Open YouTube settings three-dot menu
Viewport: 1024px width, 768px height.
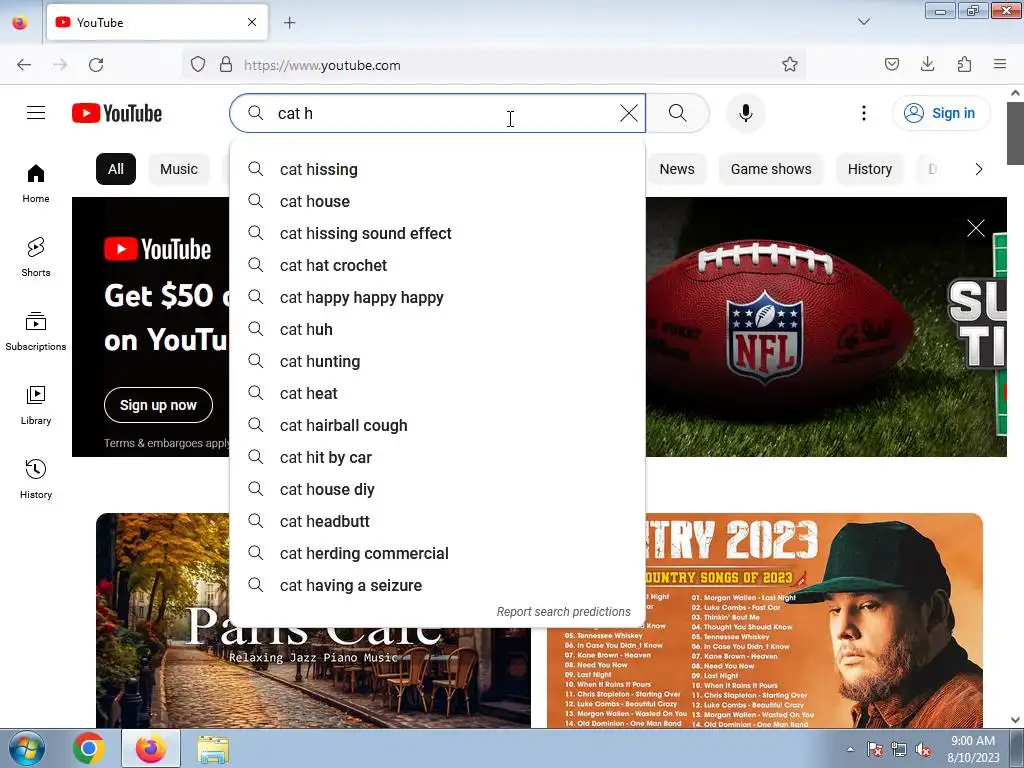click(864, 113)
